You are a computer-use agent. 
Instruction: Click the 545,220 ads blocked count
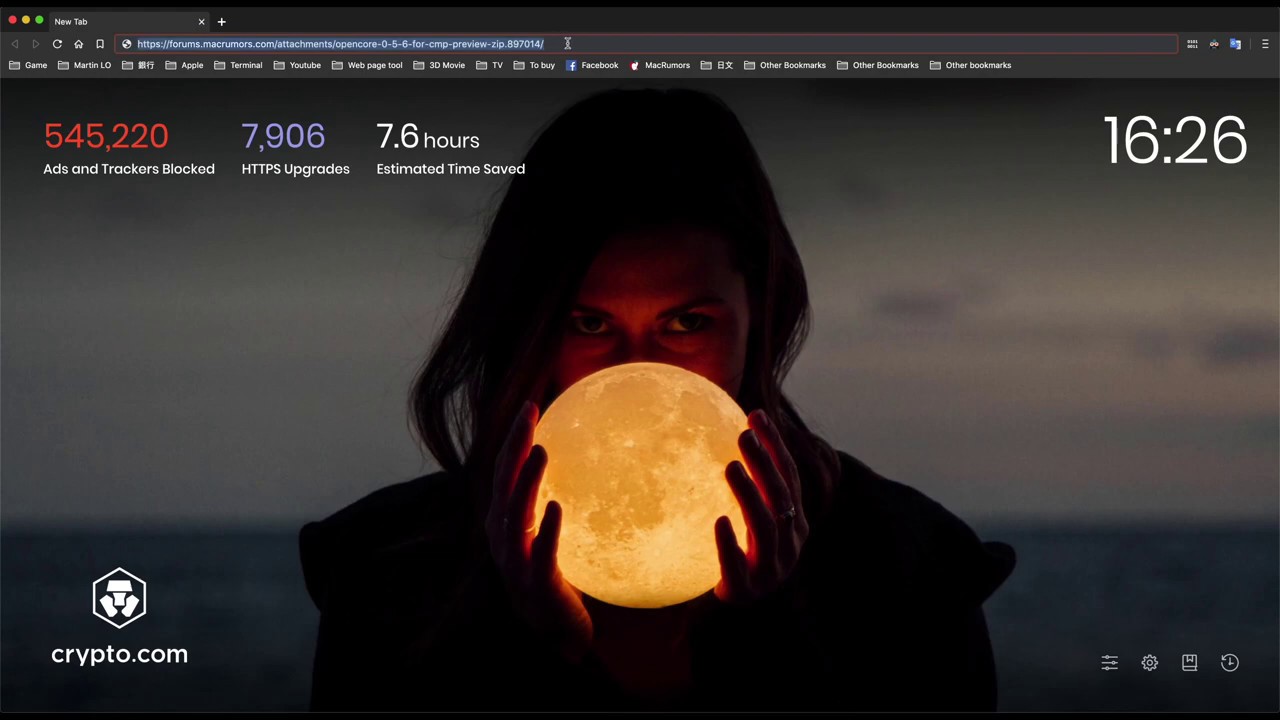point(106,136)
